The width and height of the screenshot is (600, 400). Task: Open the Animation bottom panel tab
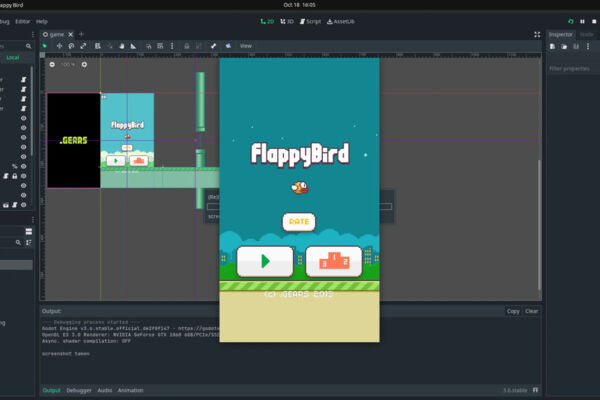pyautogui.click(x=130, y=390)
